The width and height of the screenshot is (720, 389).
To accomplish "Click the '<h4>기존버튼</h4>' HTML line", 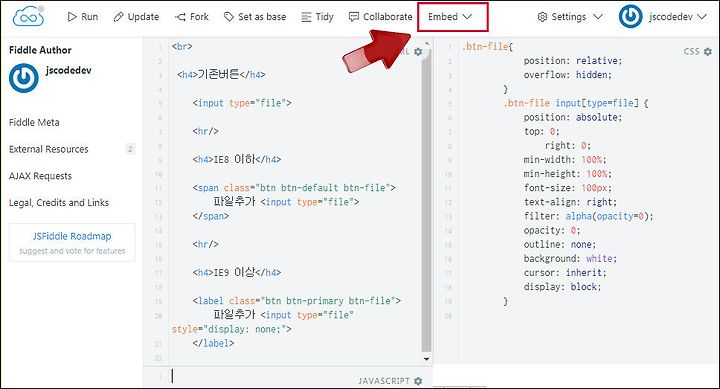I will click(221, 74).
